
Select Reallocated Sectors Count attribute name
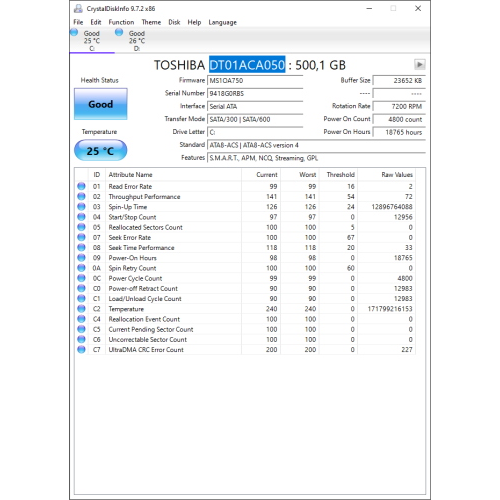[146, 227]
